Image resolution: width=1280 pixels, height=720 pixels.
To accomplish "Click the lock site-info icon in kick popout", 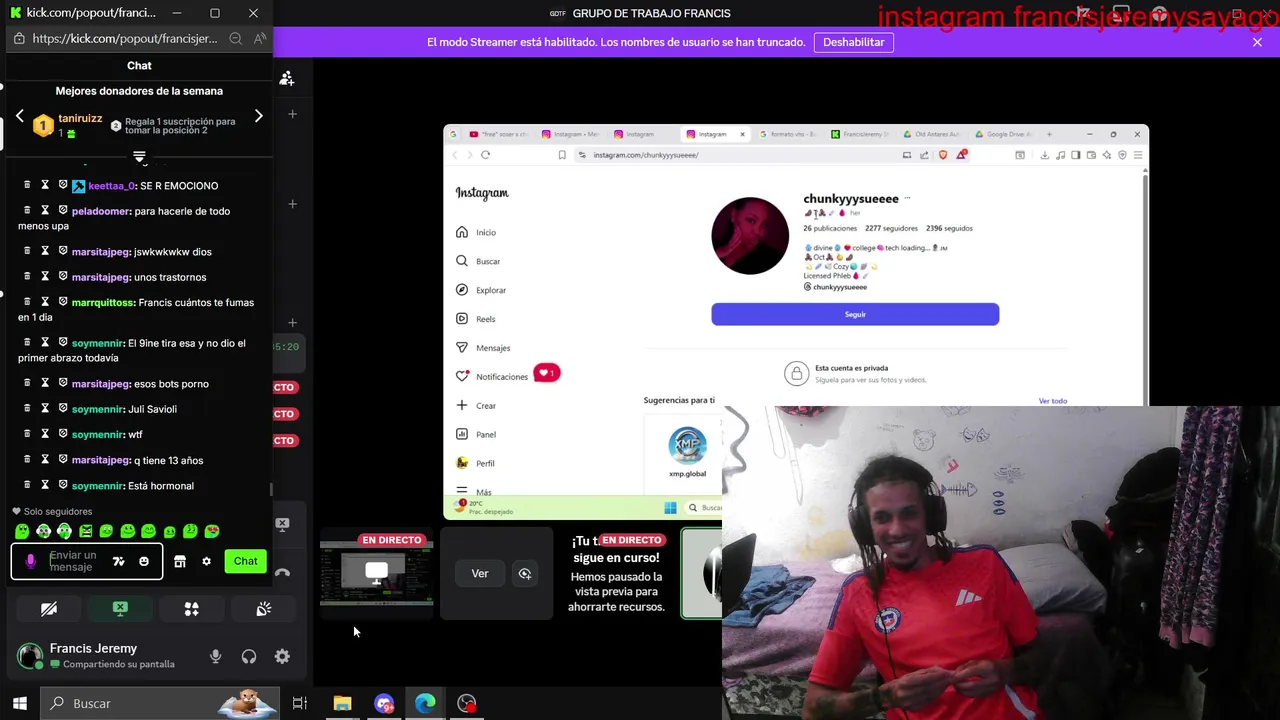I will [19, 38].
